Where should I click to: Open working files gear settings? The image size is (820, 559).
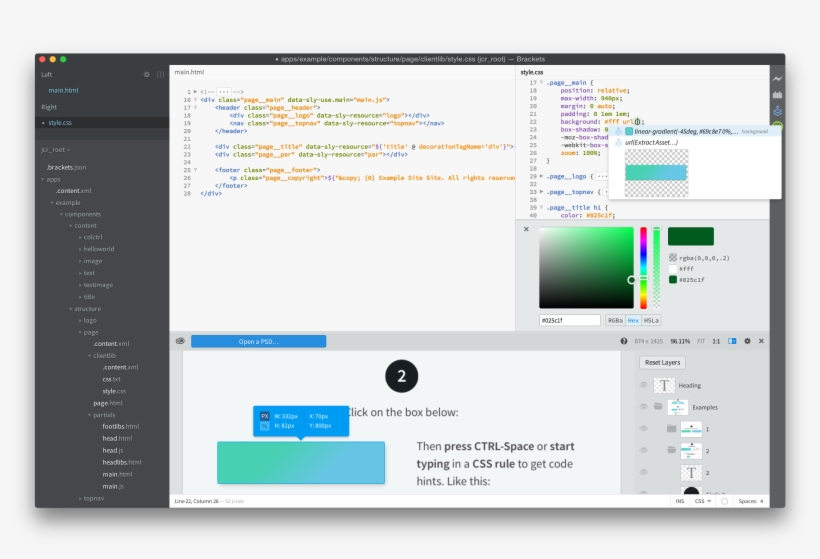tap(147, 74)
